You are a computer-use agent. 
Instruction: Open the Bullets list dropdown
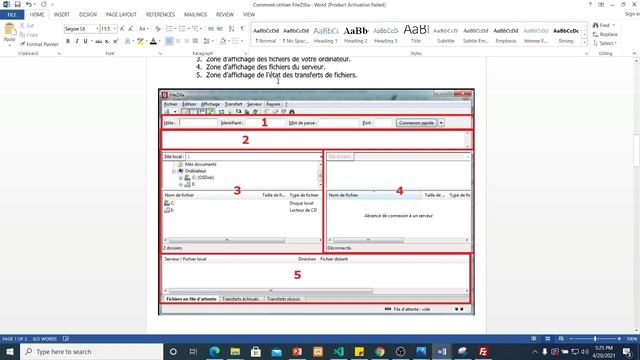[x=176, y=29]
